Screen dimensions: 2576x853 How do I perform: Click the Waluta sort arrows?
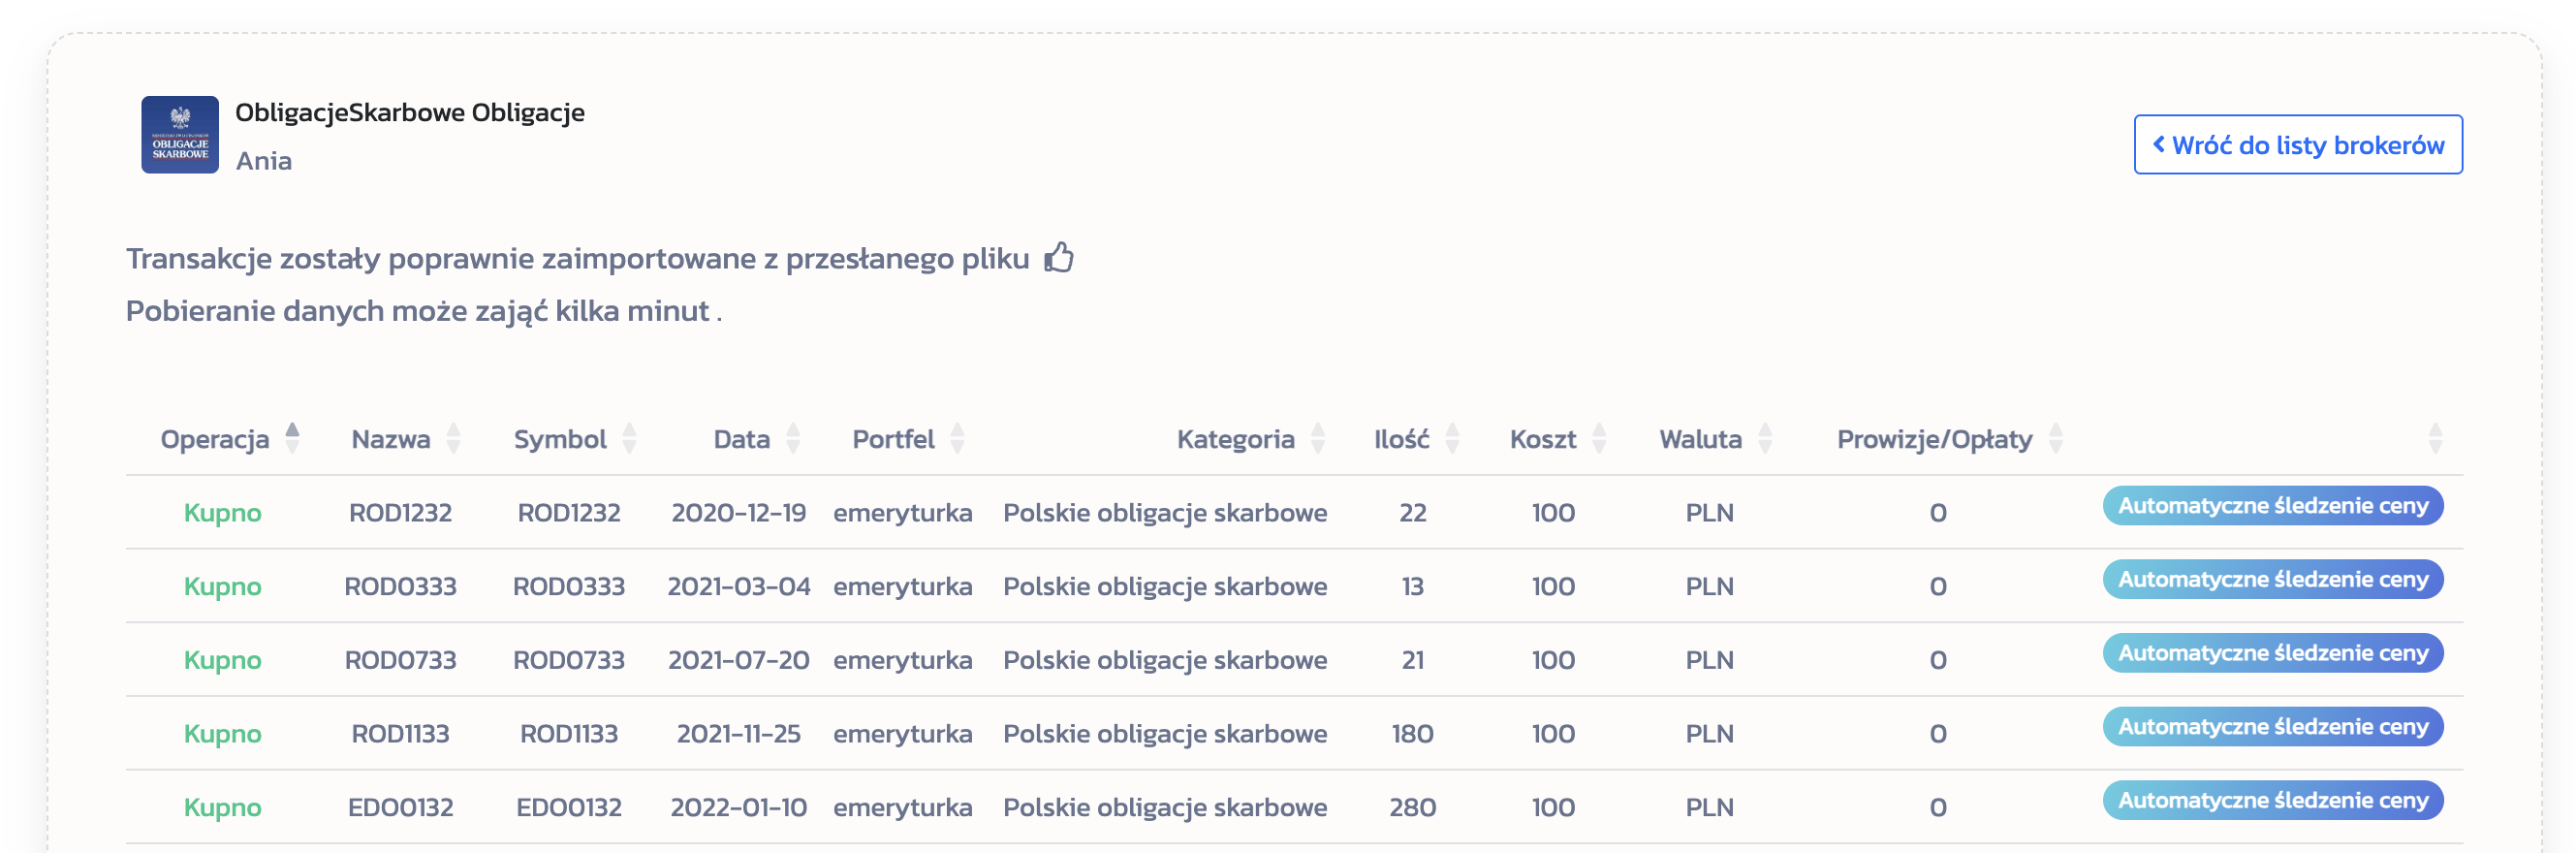(1765, 438)
